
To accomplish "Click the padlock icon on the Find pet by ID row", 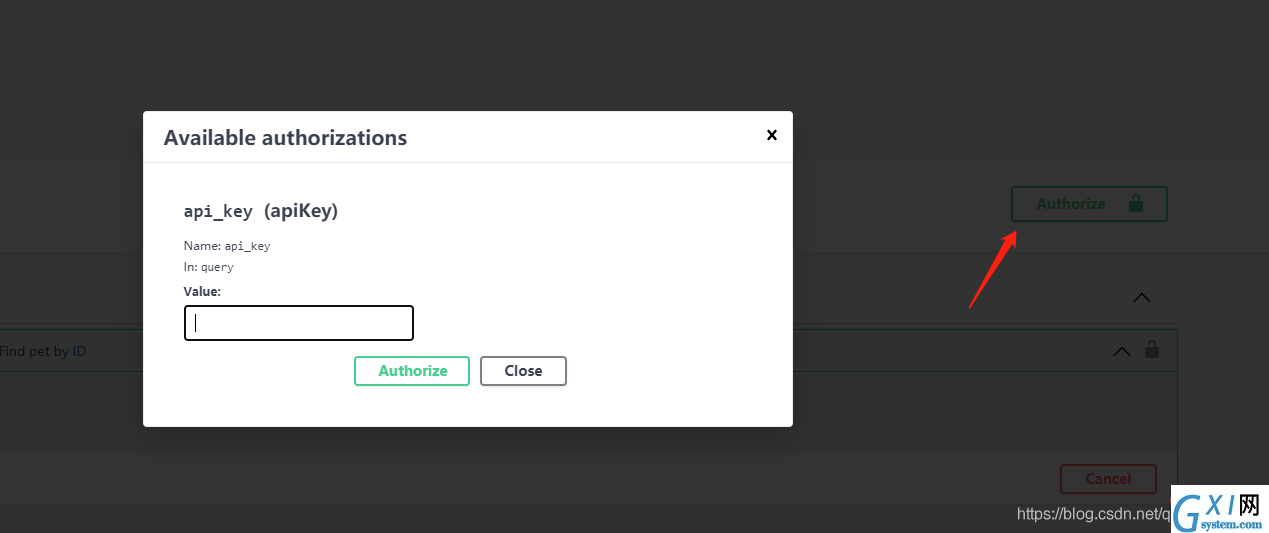I will tap(1152, 350).
